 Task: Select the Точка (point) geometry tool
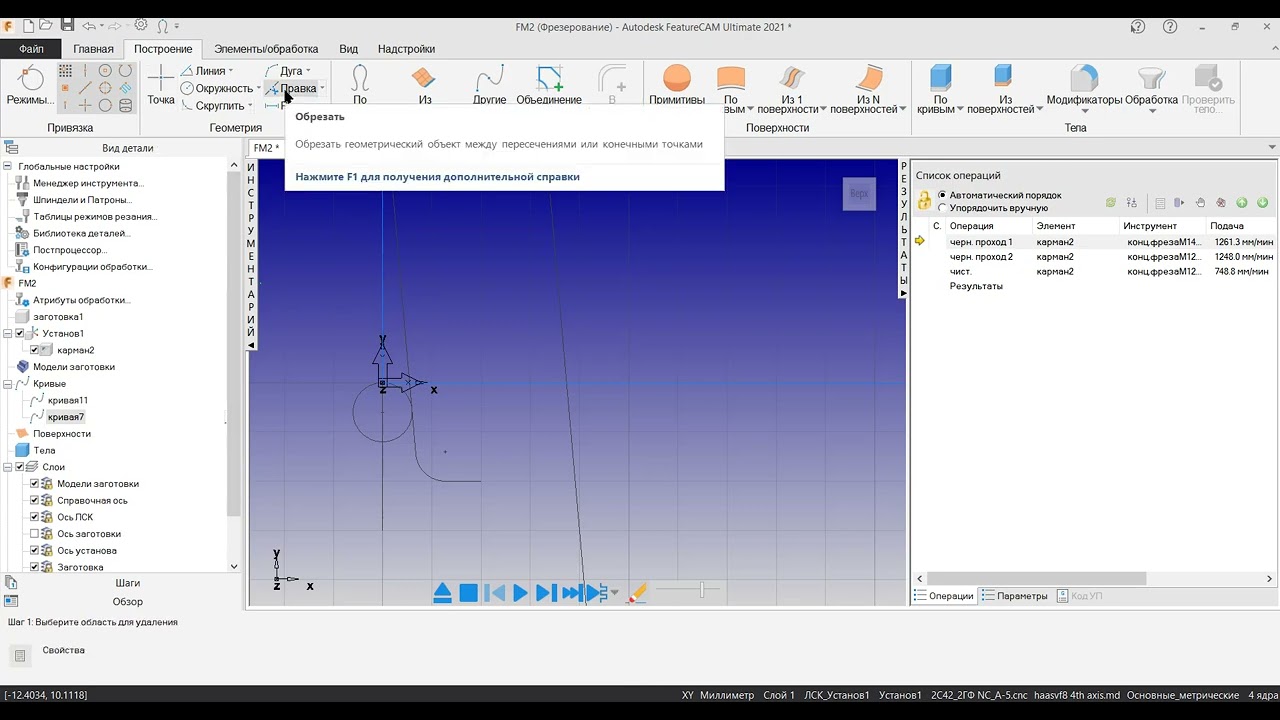coord(161,85)
